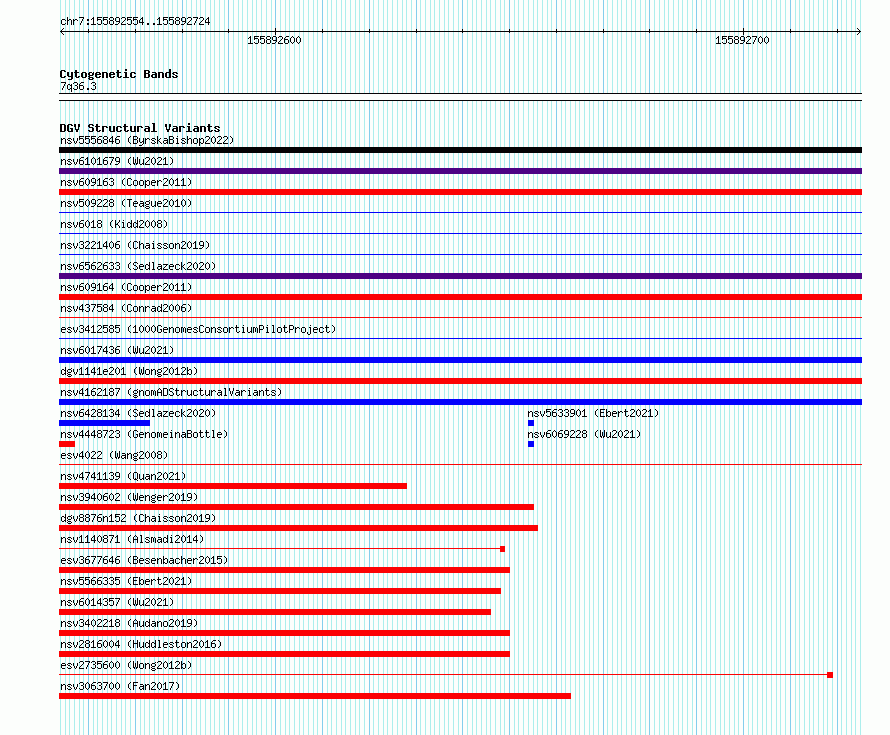This screenshot has height=735, width=890.
Task: Click the nsv1140871 (Alsmadi2014) label
Action: (x=132, y=539)
